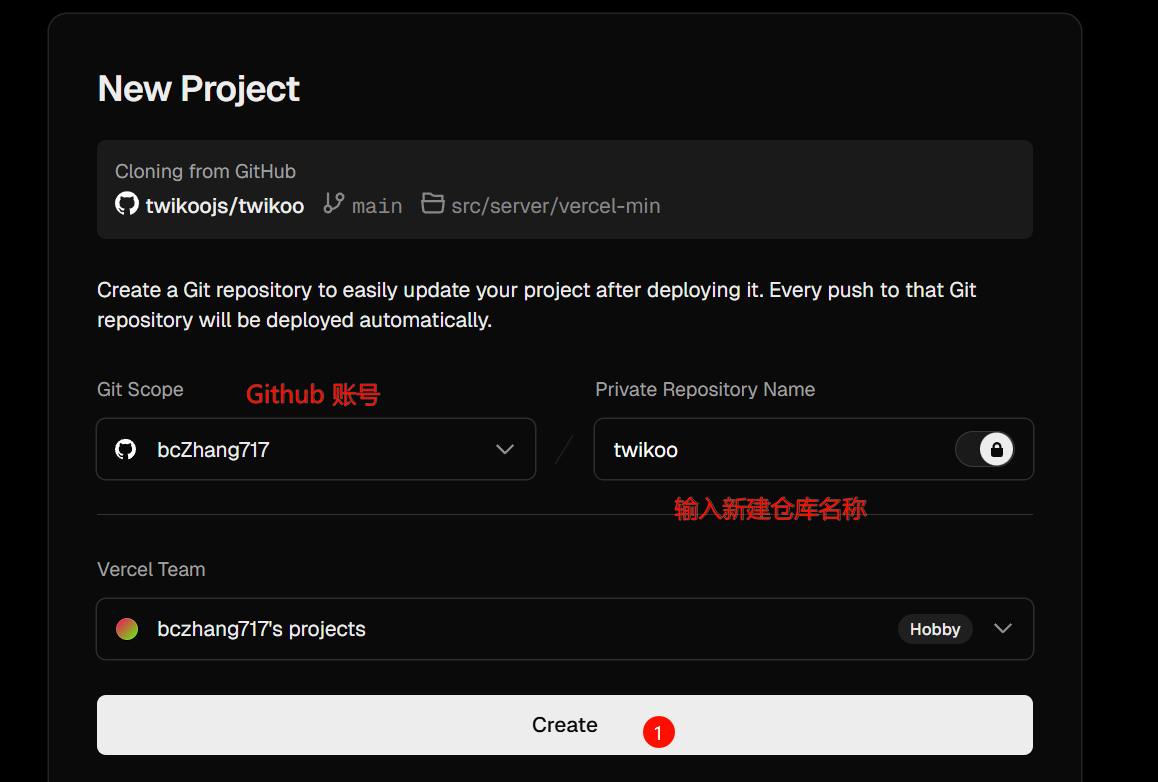
Task: Open the Vercel Team chevron arrow
Action: 1003,629
